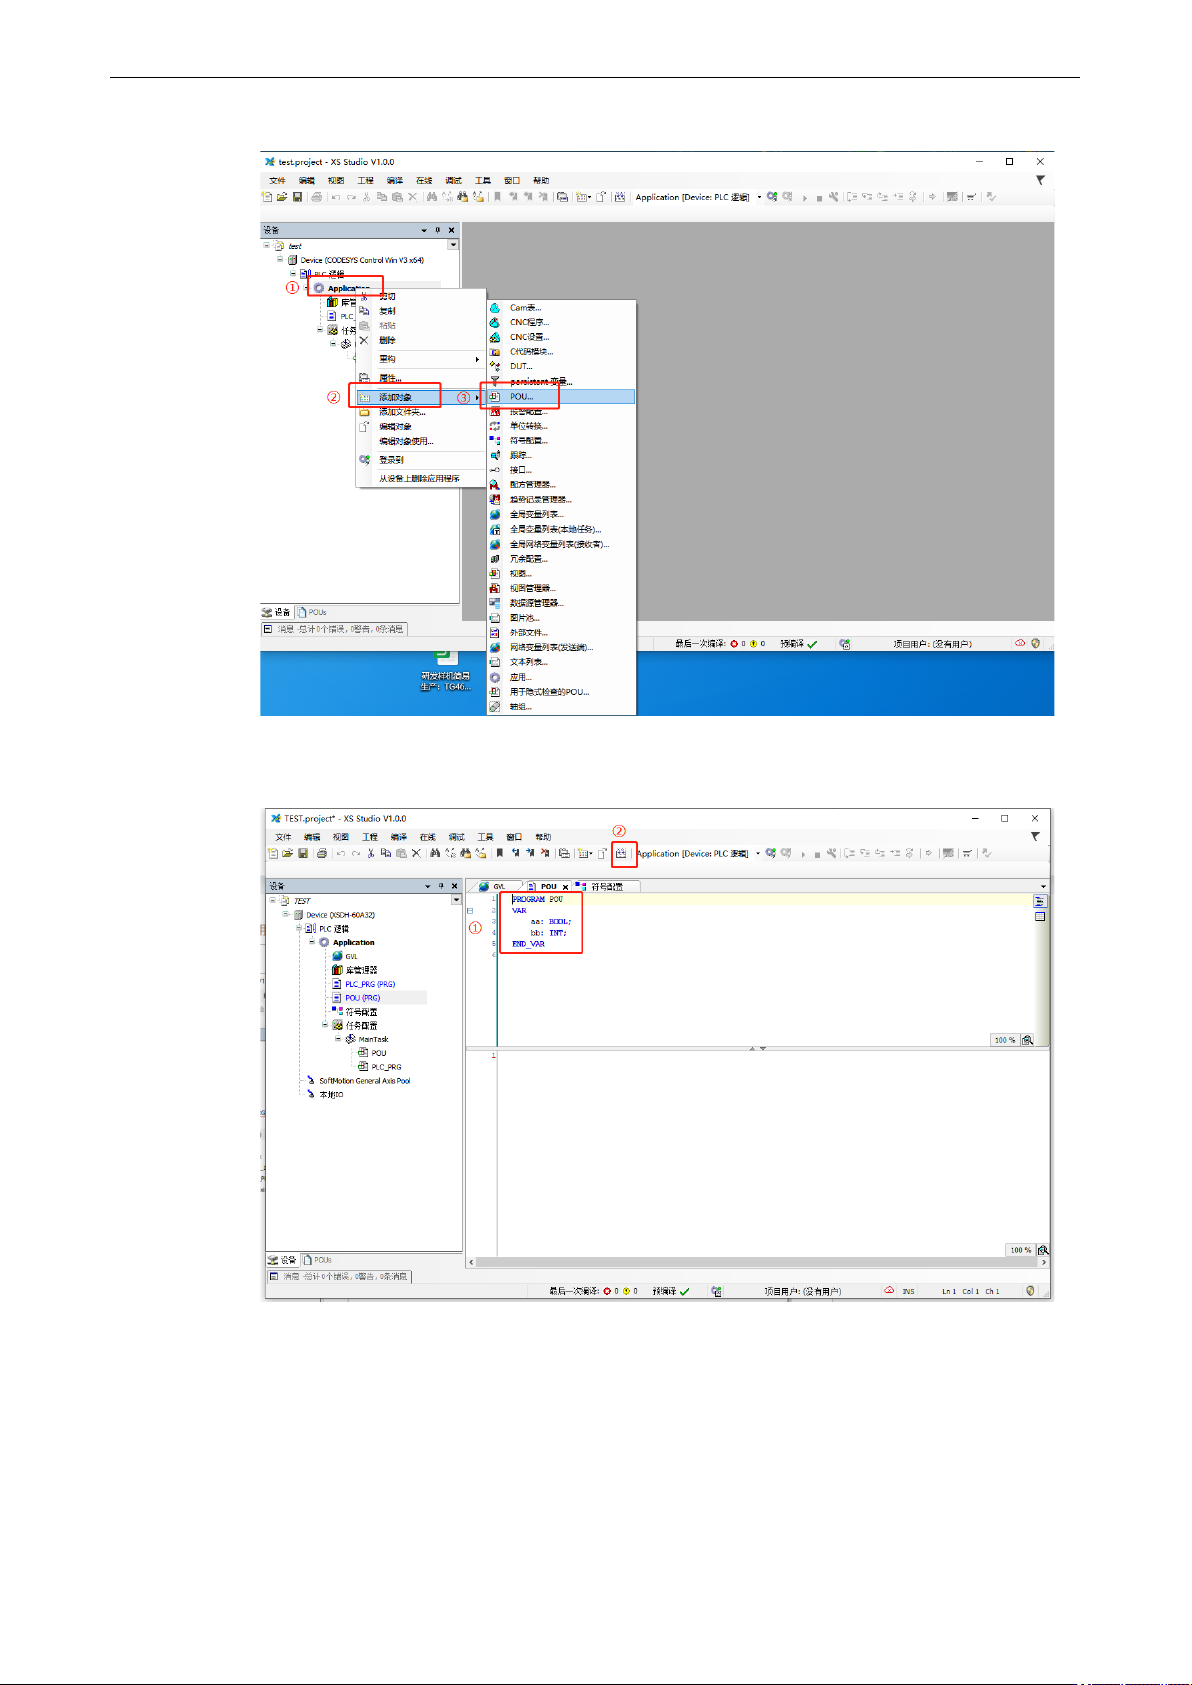Image resolution: width=1192 pixels, height=1685 pixels.
Task: Click open project icon in test.project window toolbar
Action: [282, 197]
